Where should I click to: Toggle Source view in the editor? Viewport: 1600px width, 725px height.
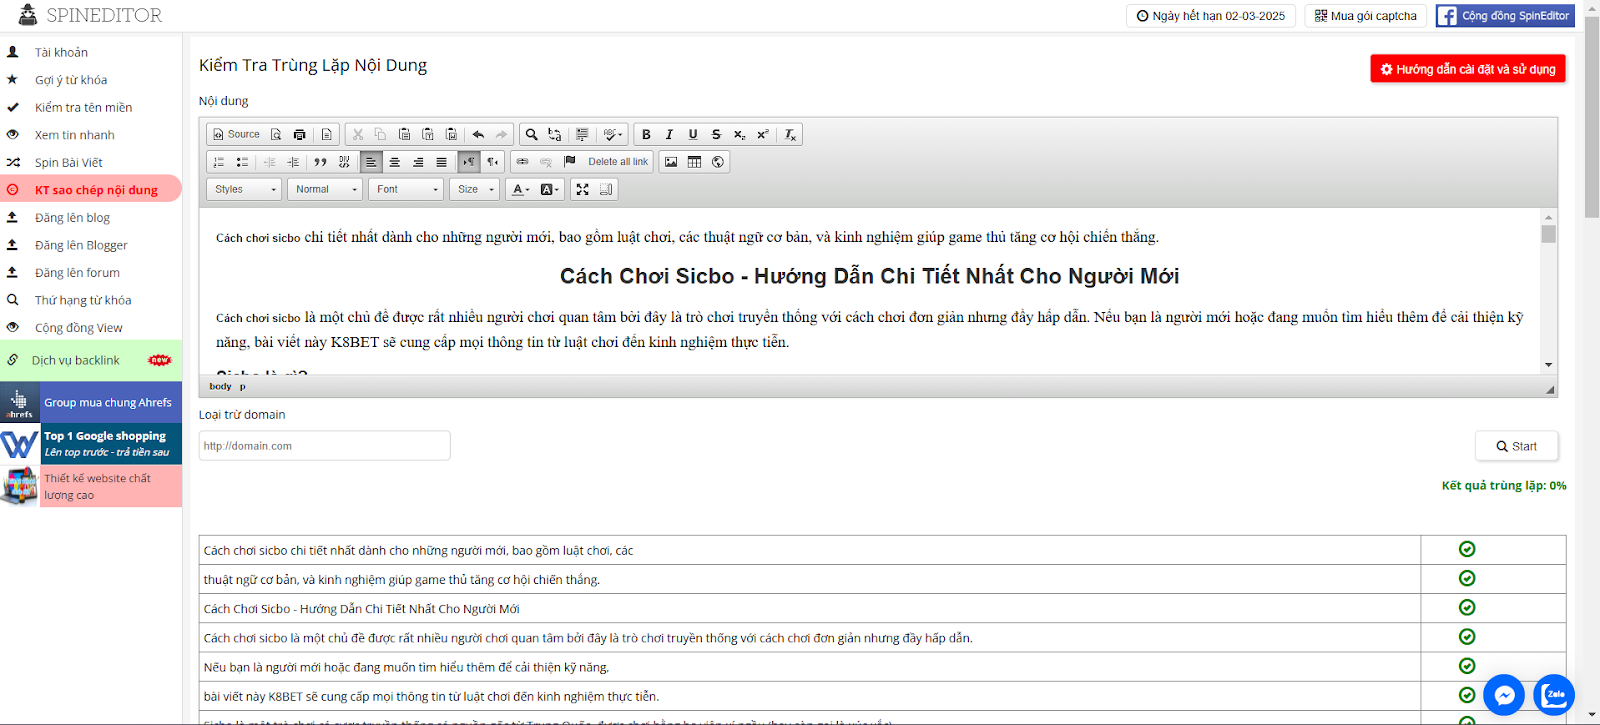tap(236, 134)
